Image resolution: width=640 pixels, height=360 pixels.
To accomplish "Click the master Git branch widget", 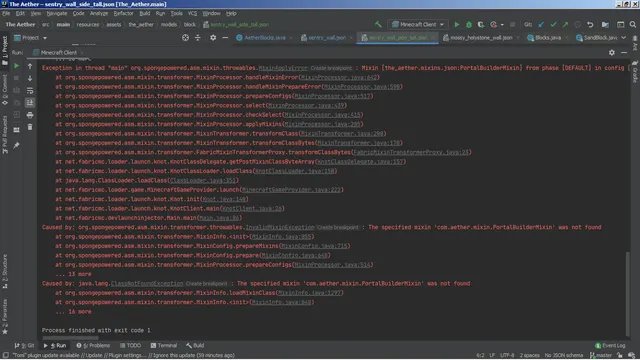I will [x=601, y=355].
